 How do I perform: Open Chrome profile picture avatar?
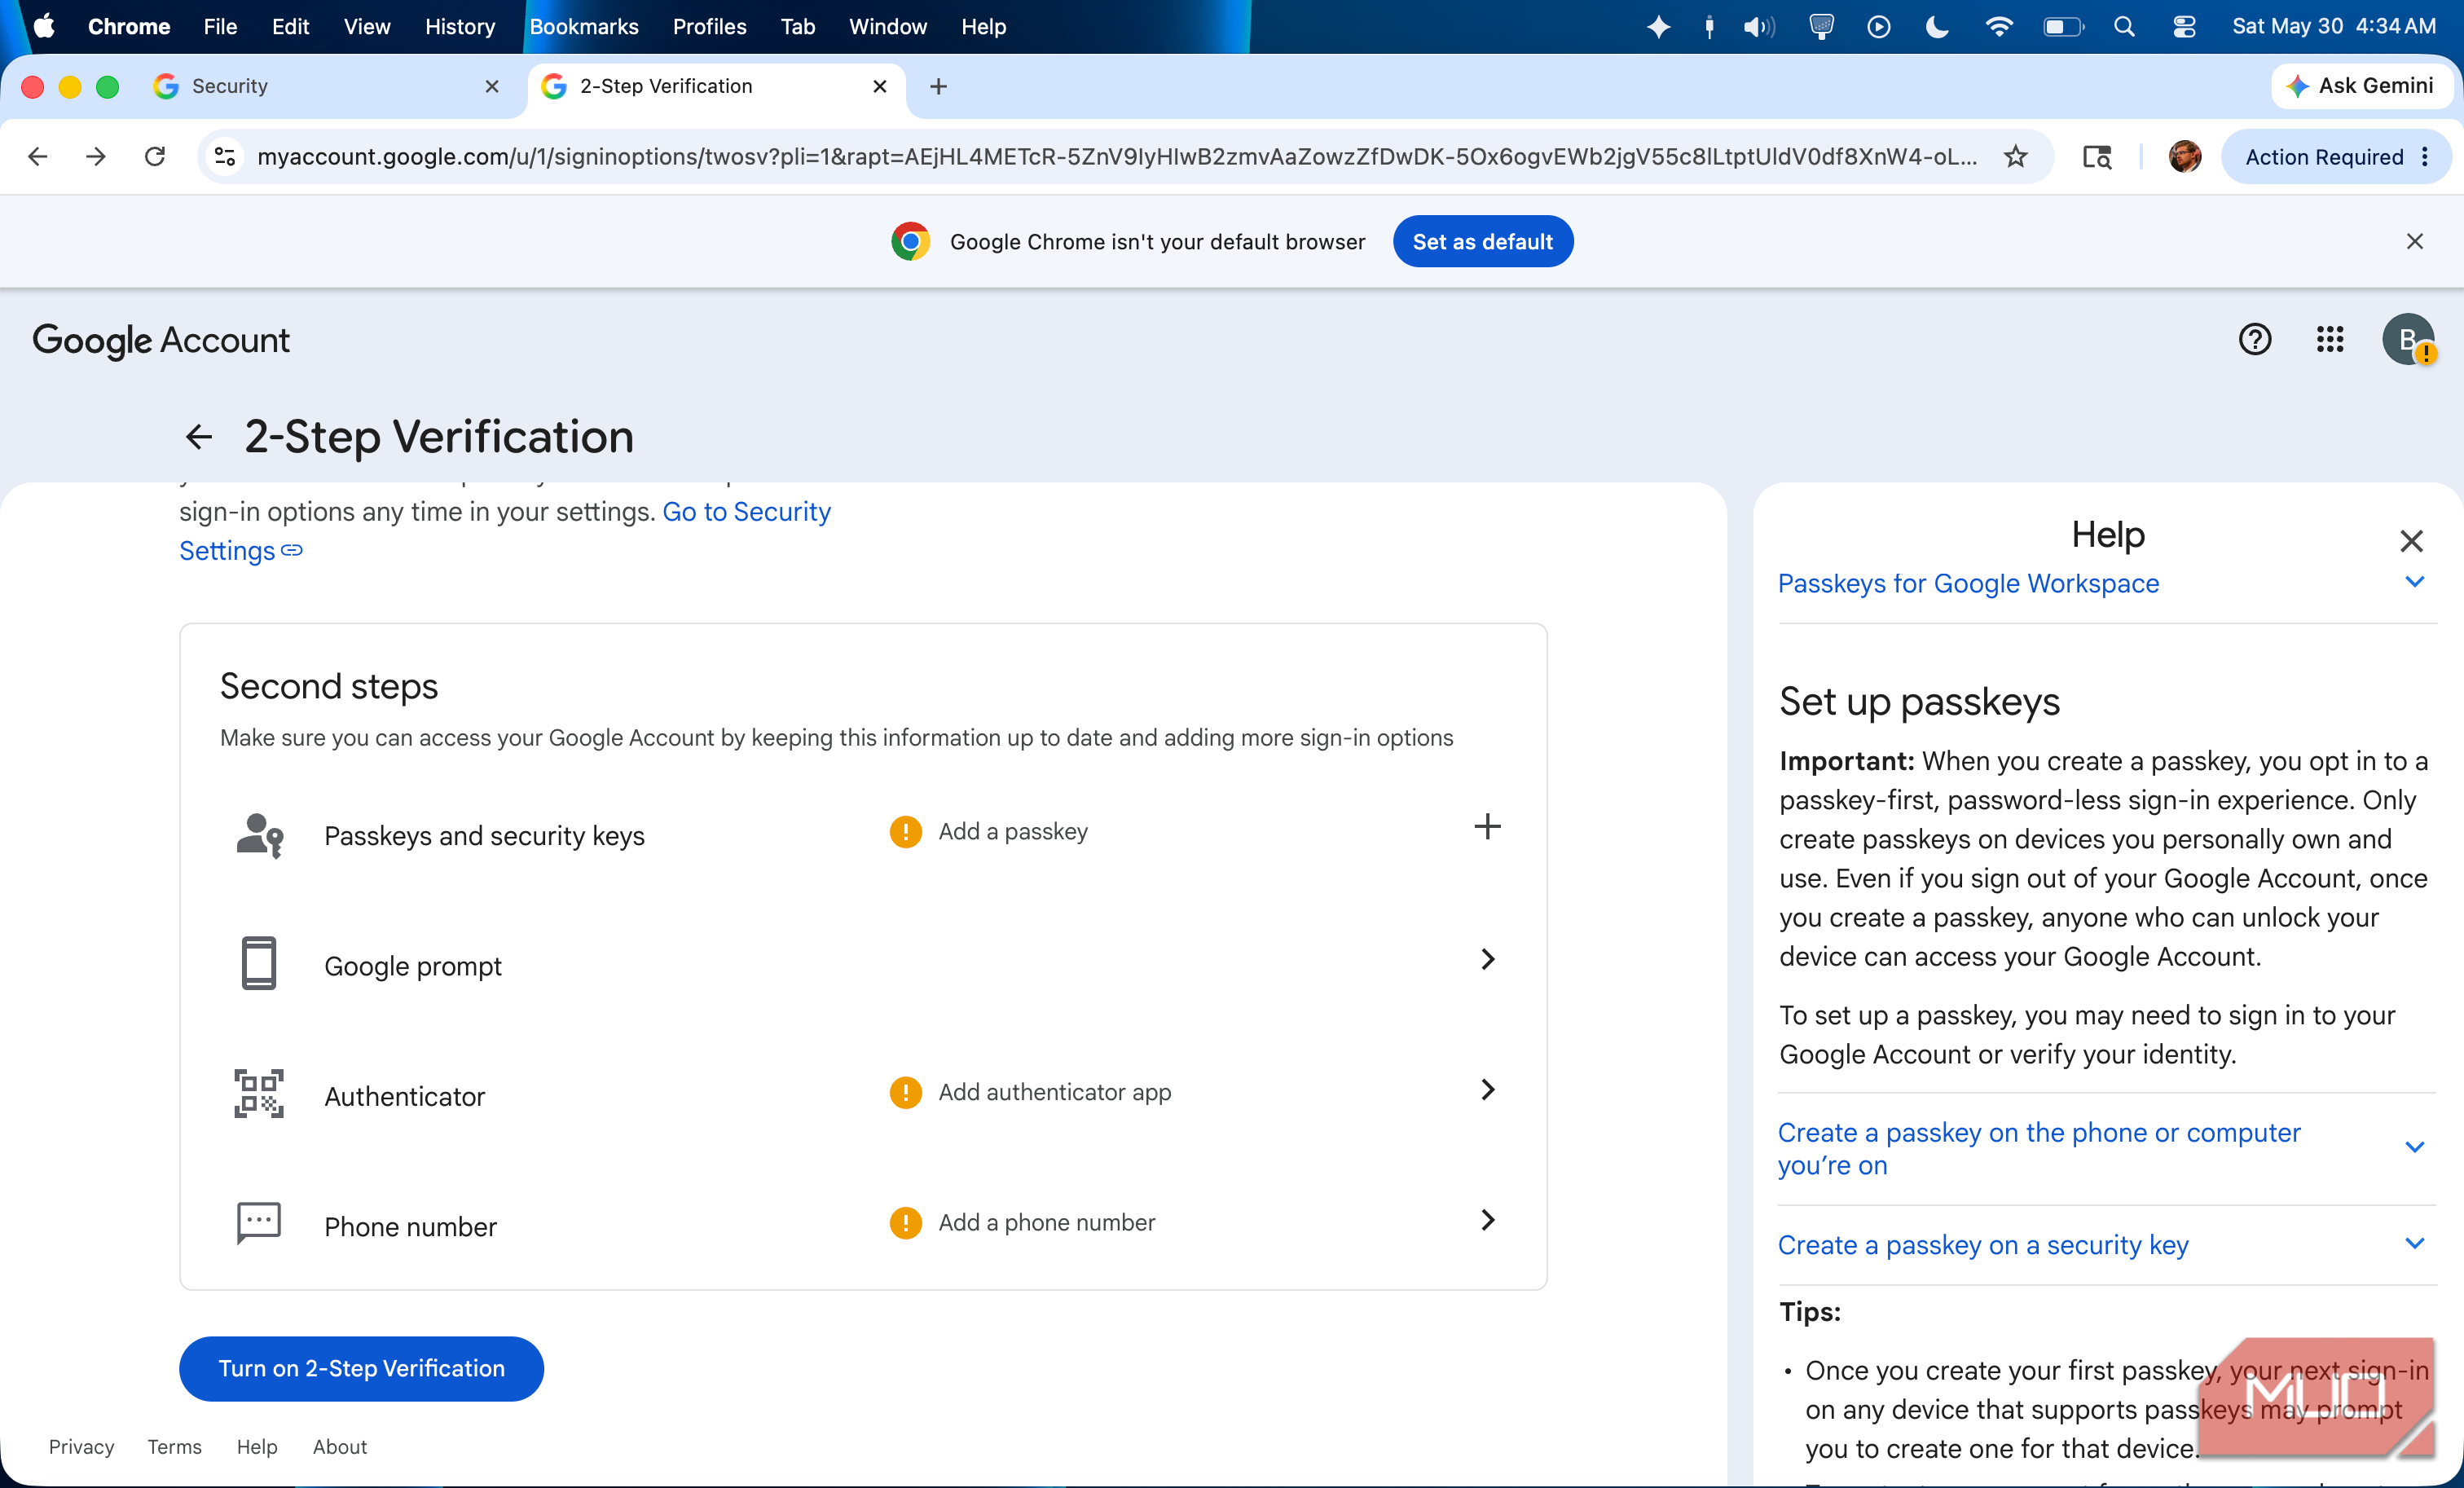coord(2184,156)
